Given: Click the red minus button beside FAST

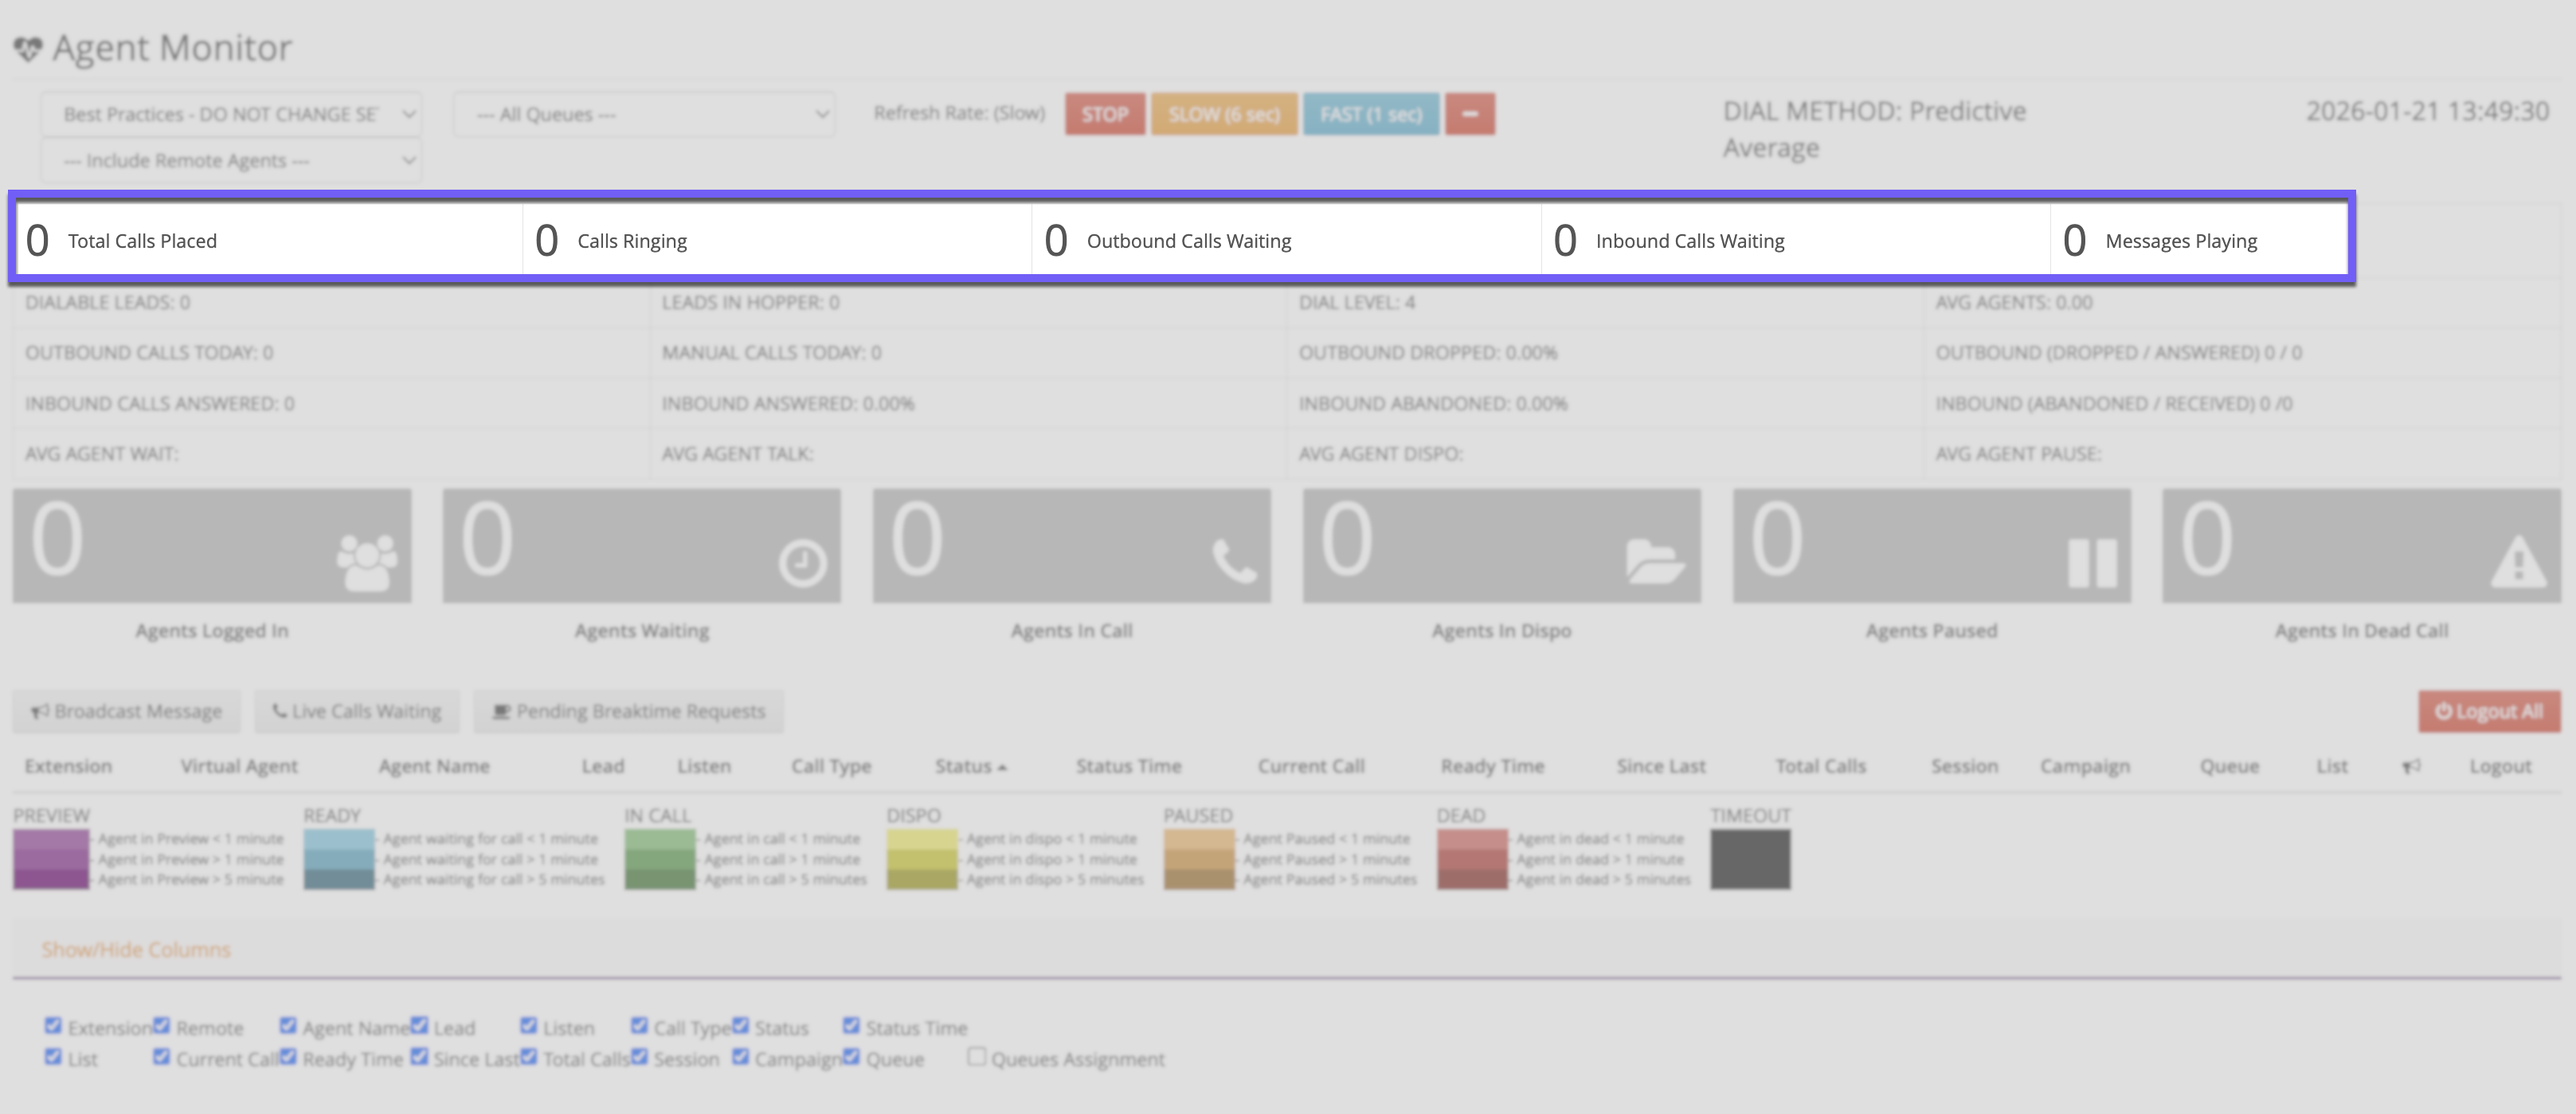Looking at the screenshot, I should point(1469,114).
